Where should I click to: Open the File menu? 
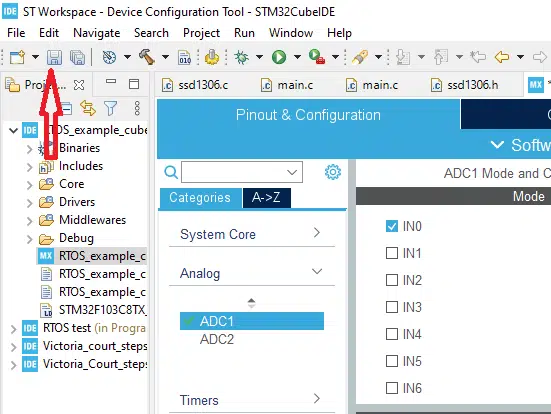16,33
